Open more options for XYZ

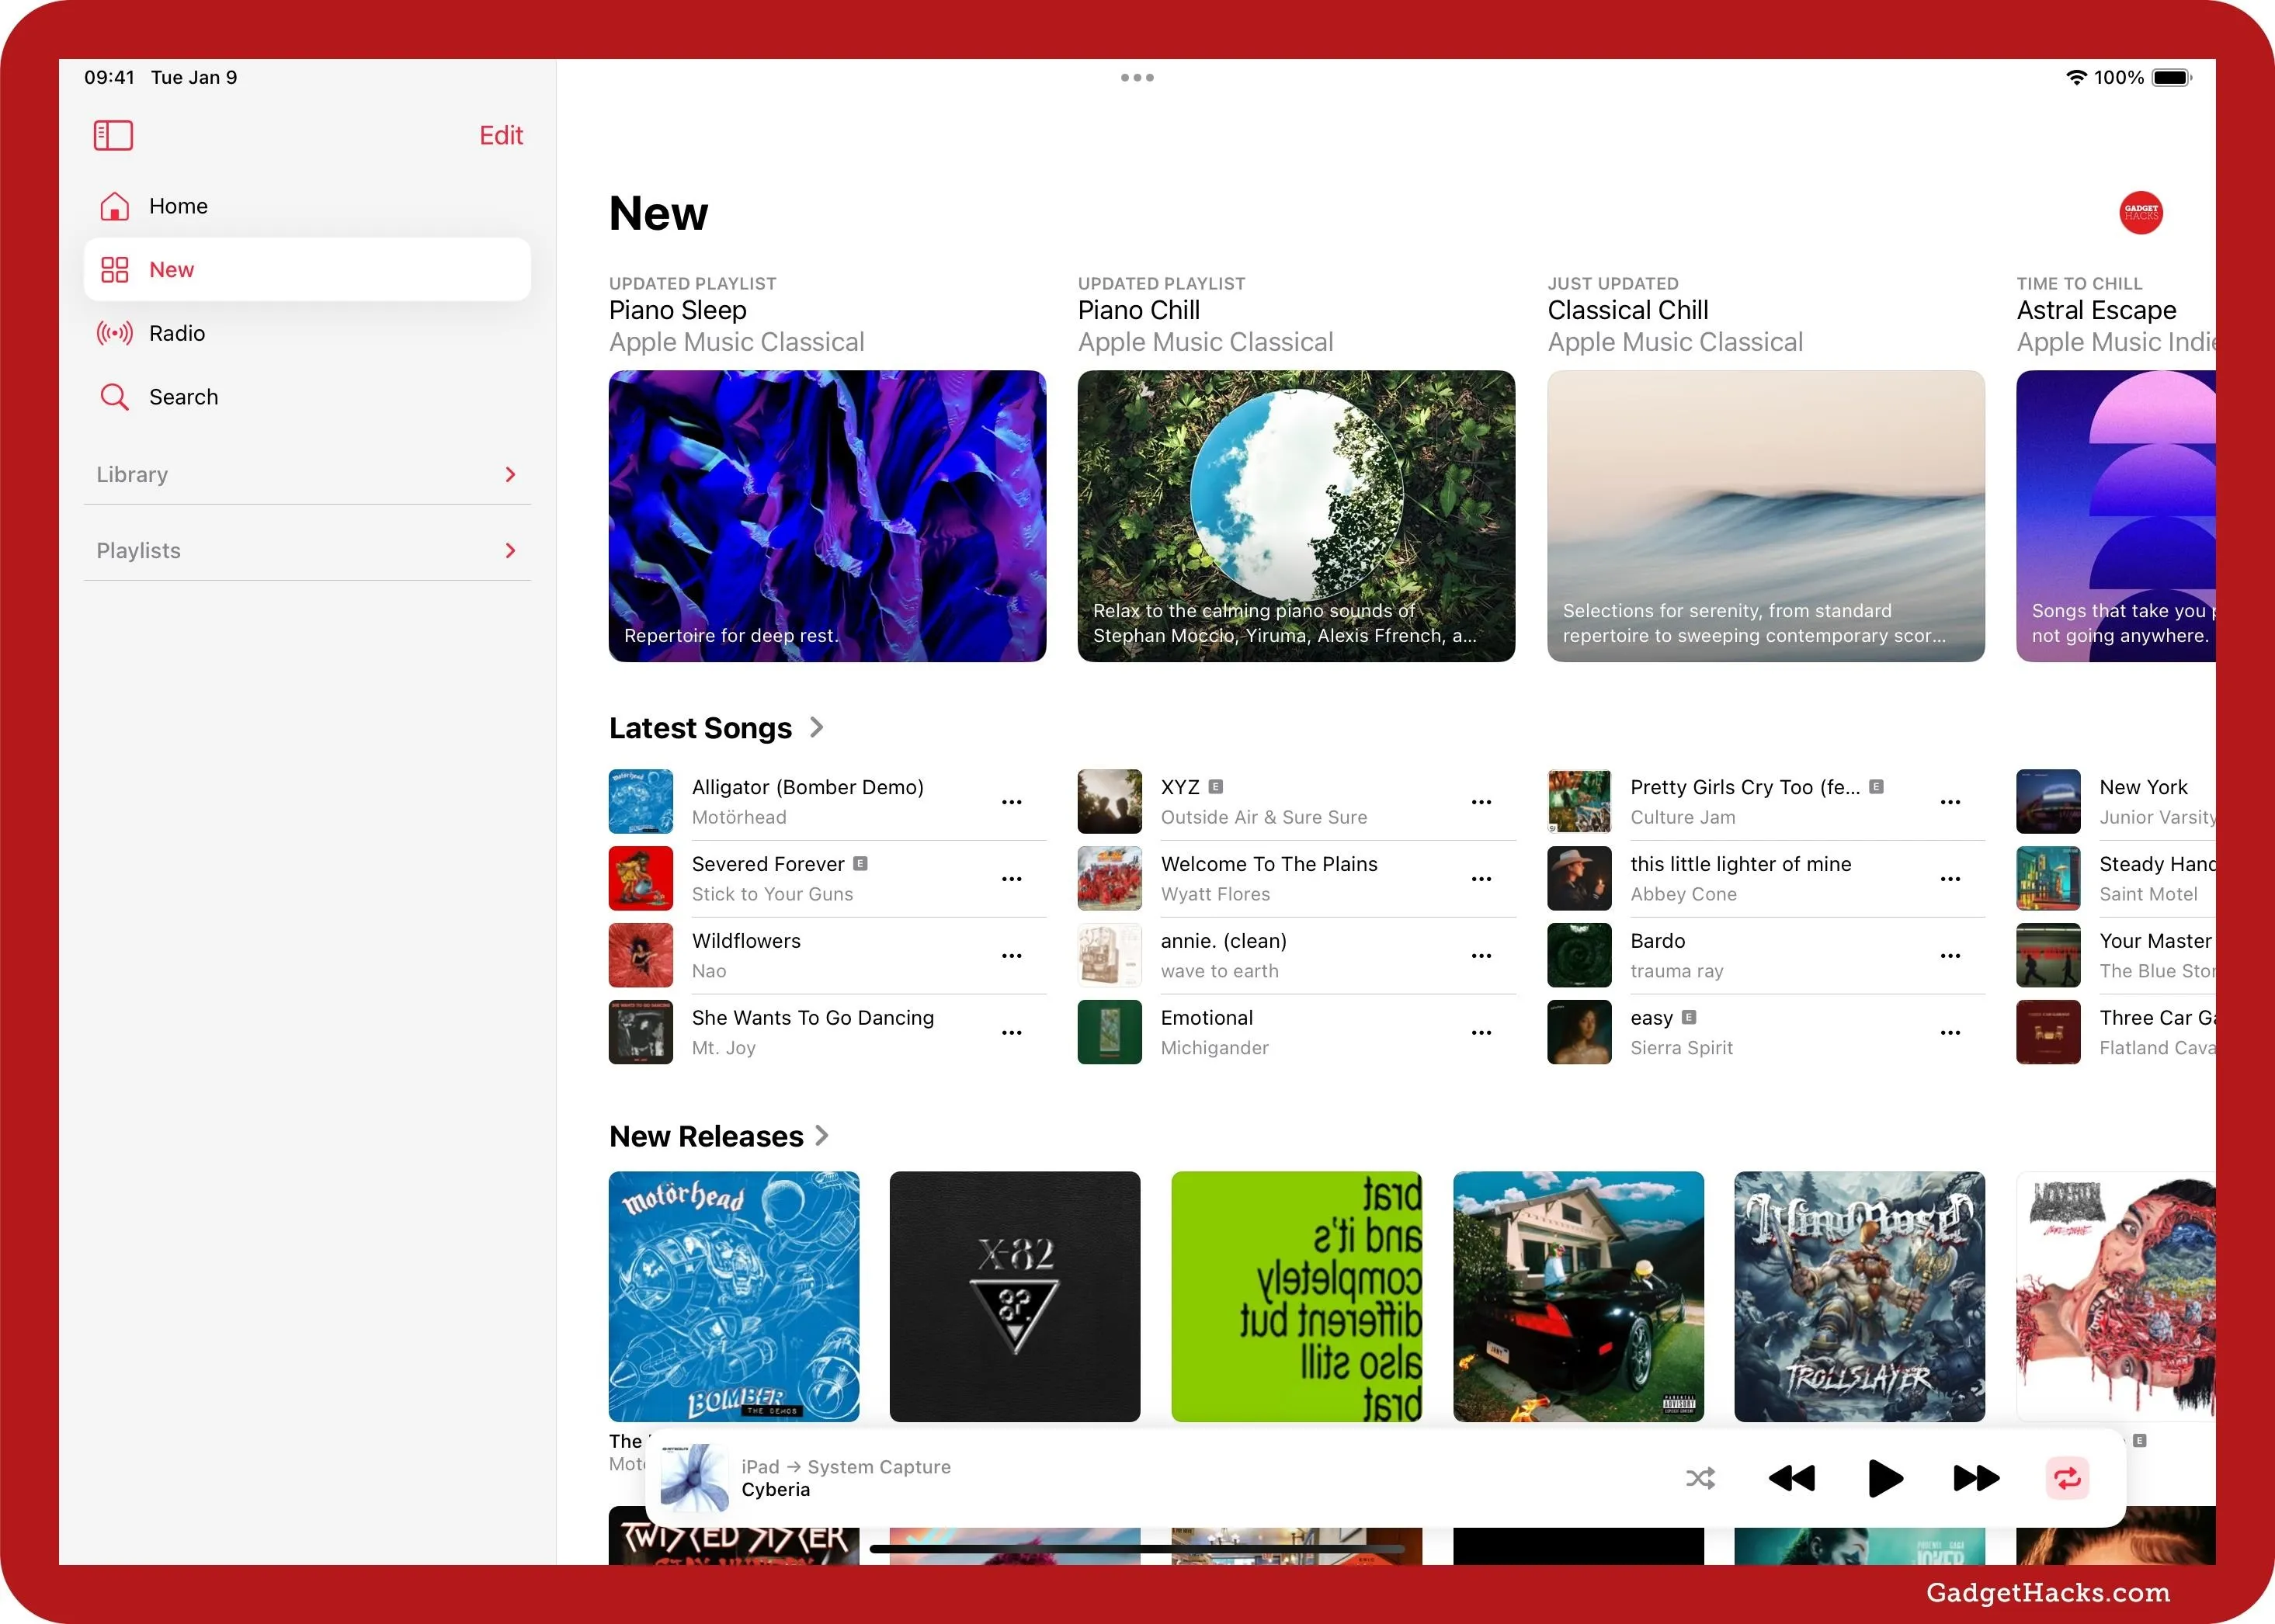point(1481,802)
